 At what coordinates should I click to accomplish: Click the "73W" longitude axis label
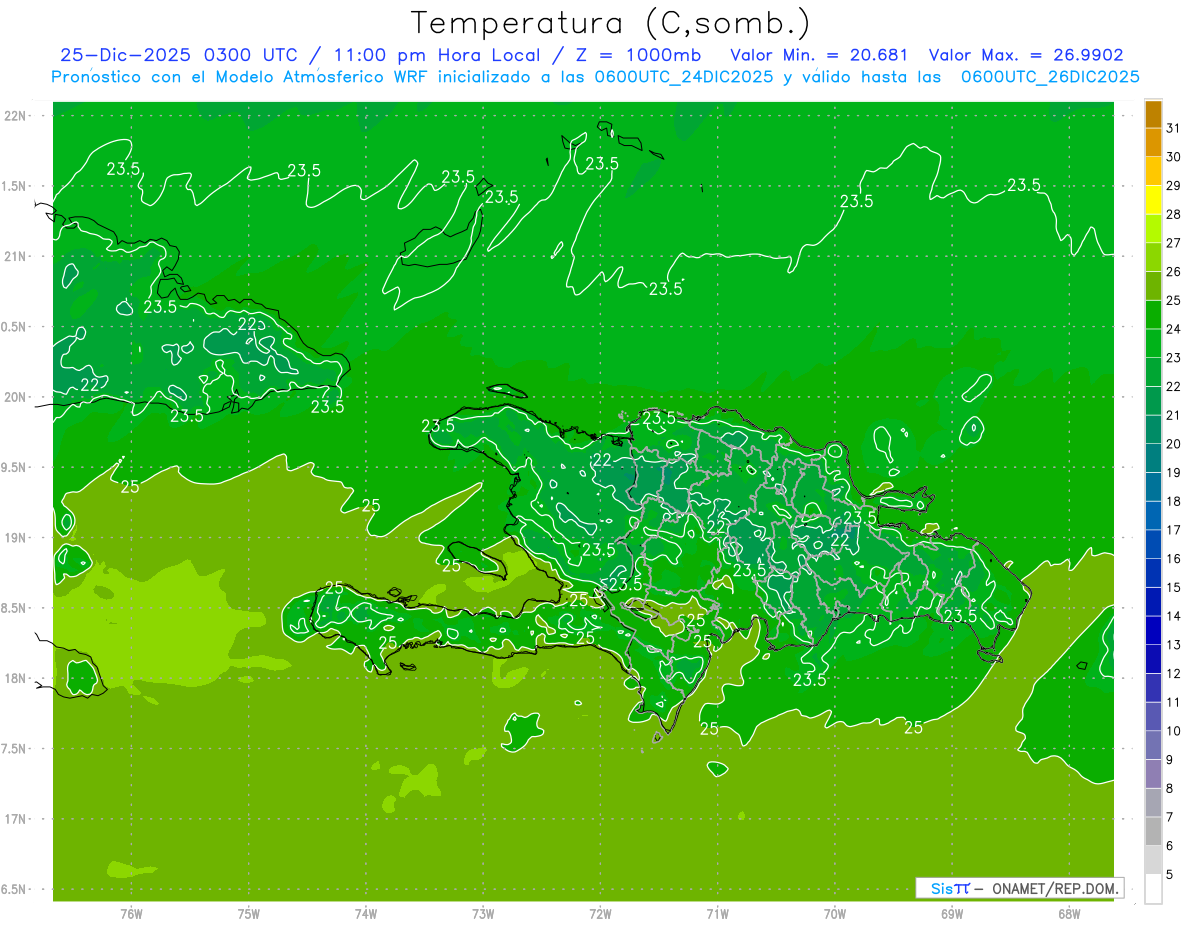[x=483, y=914]
